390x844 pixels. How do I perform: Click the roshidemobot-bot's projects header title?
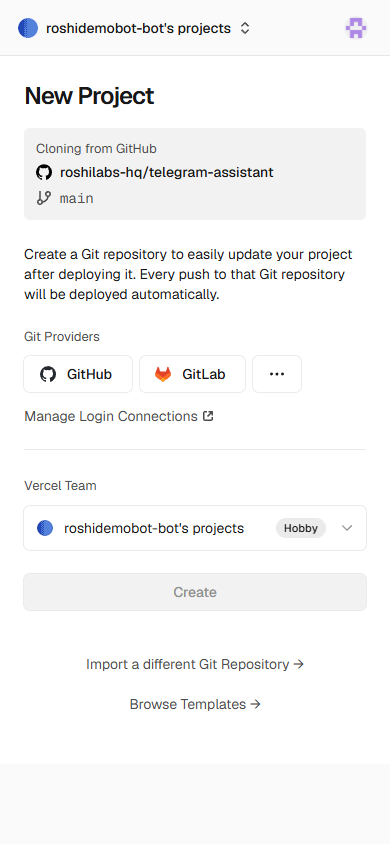138,29
